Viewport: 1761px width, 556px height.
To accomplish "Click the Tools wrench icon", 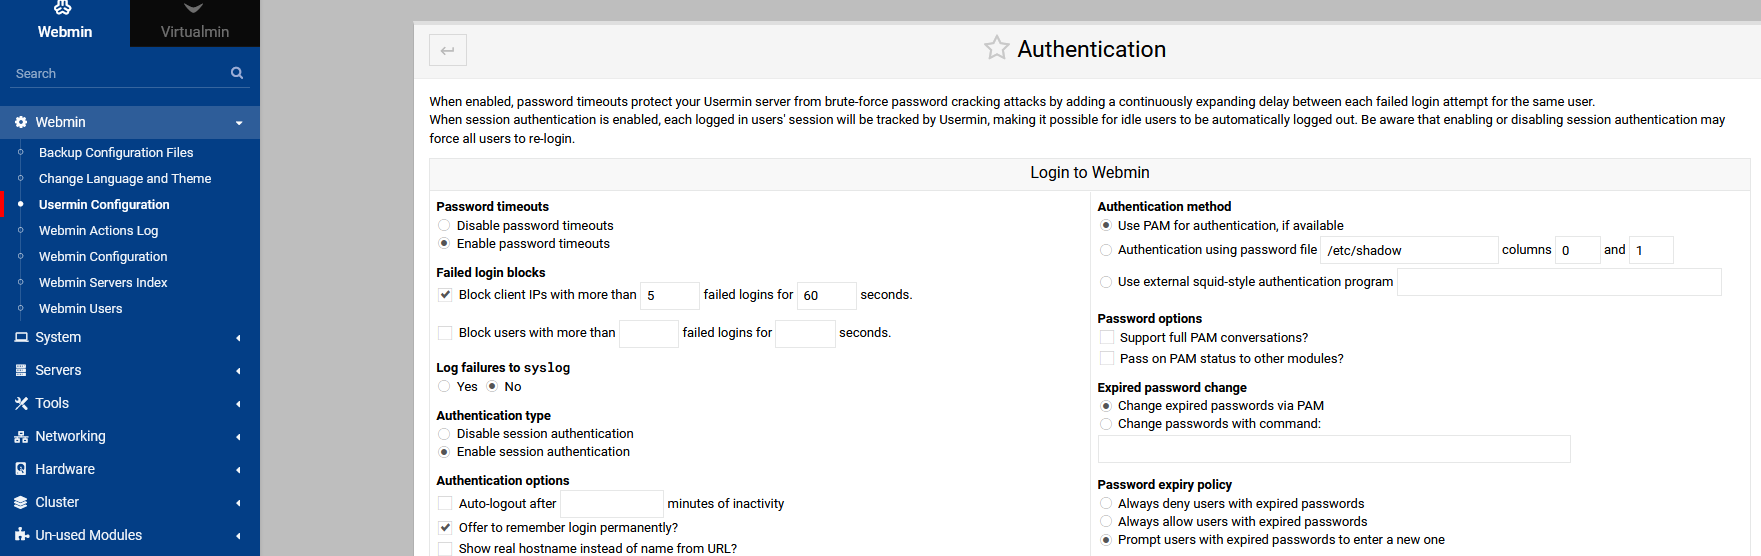I will click(21, 403).
